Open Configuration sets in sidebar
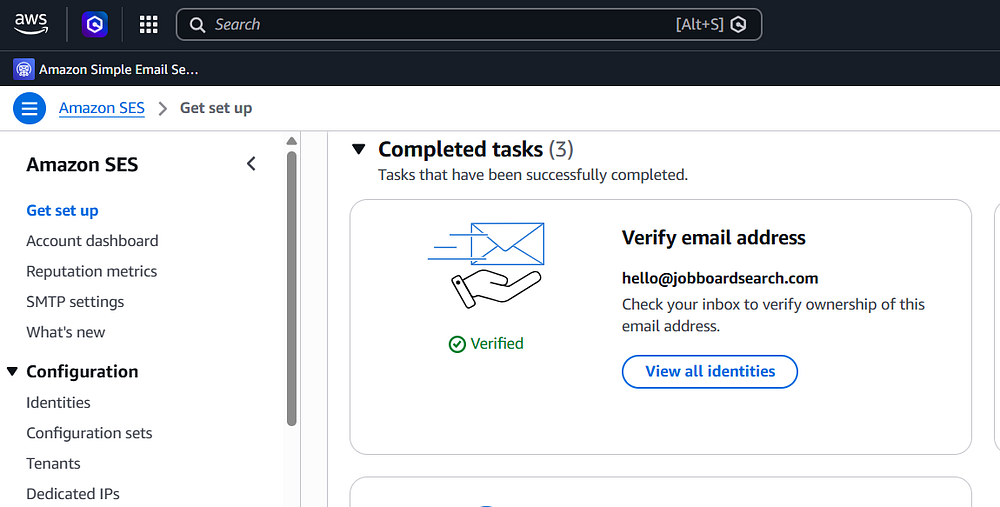 pos(89,433)
